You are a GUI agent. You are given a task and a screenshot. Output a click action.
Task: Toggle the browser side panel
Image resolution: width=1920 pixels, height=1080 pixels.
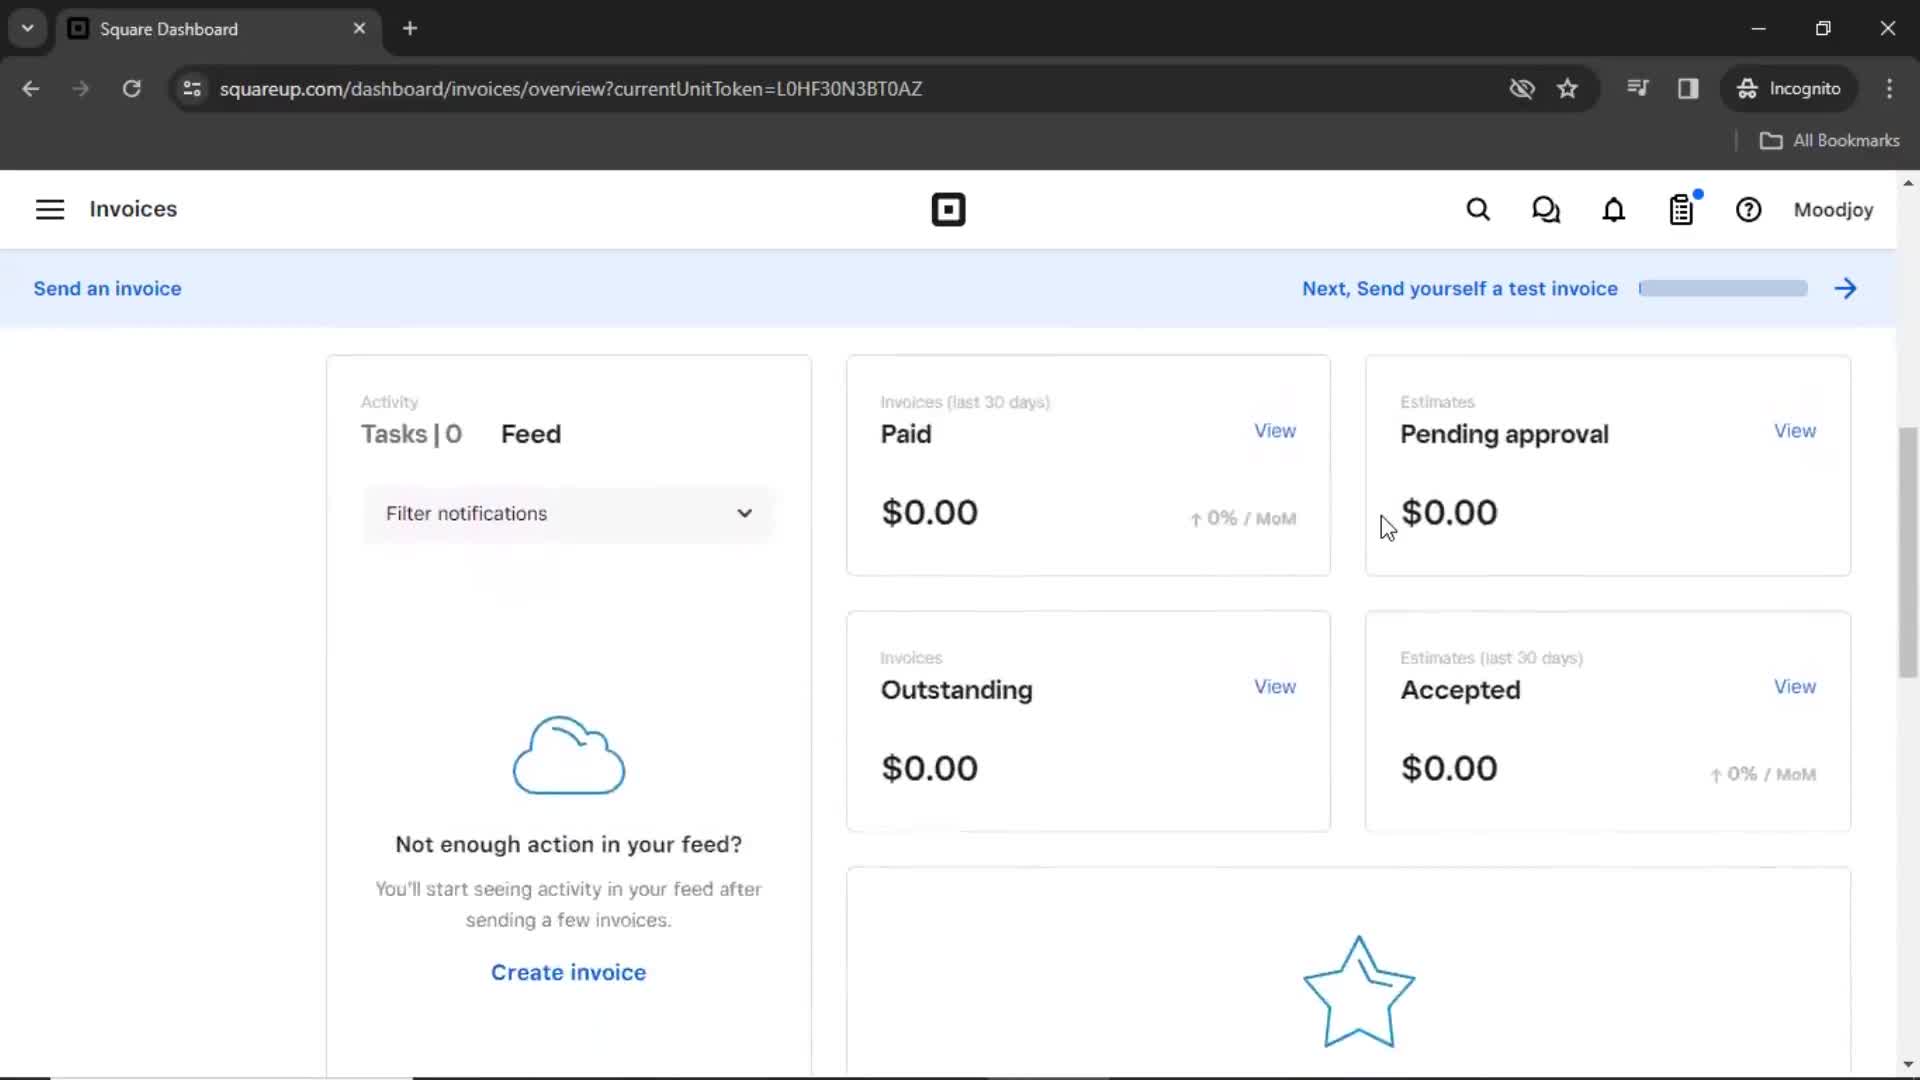(x=1688, y=88)
